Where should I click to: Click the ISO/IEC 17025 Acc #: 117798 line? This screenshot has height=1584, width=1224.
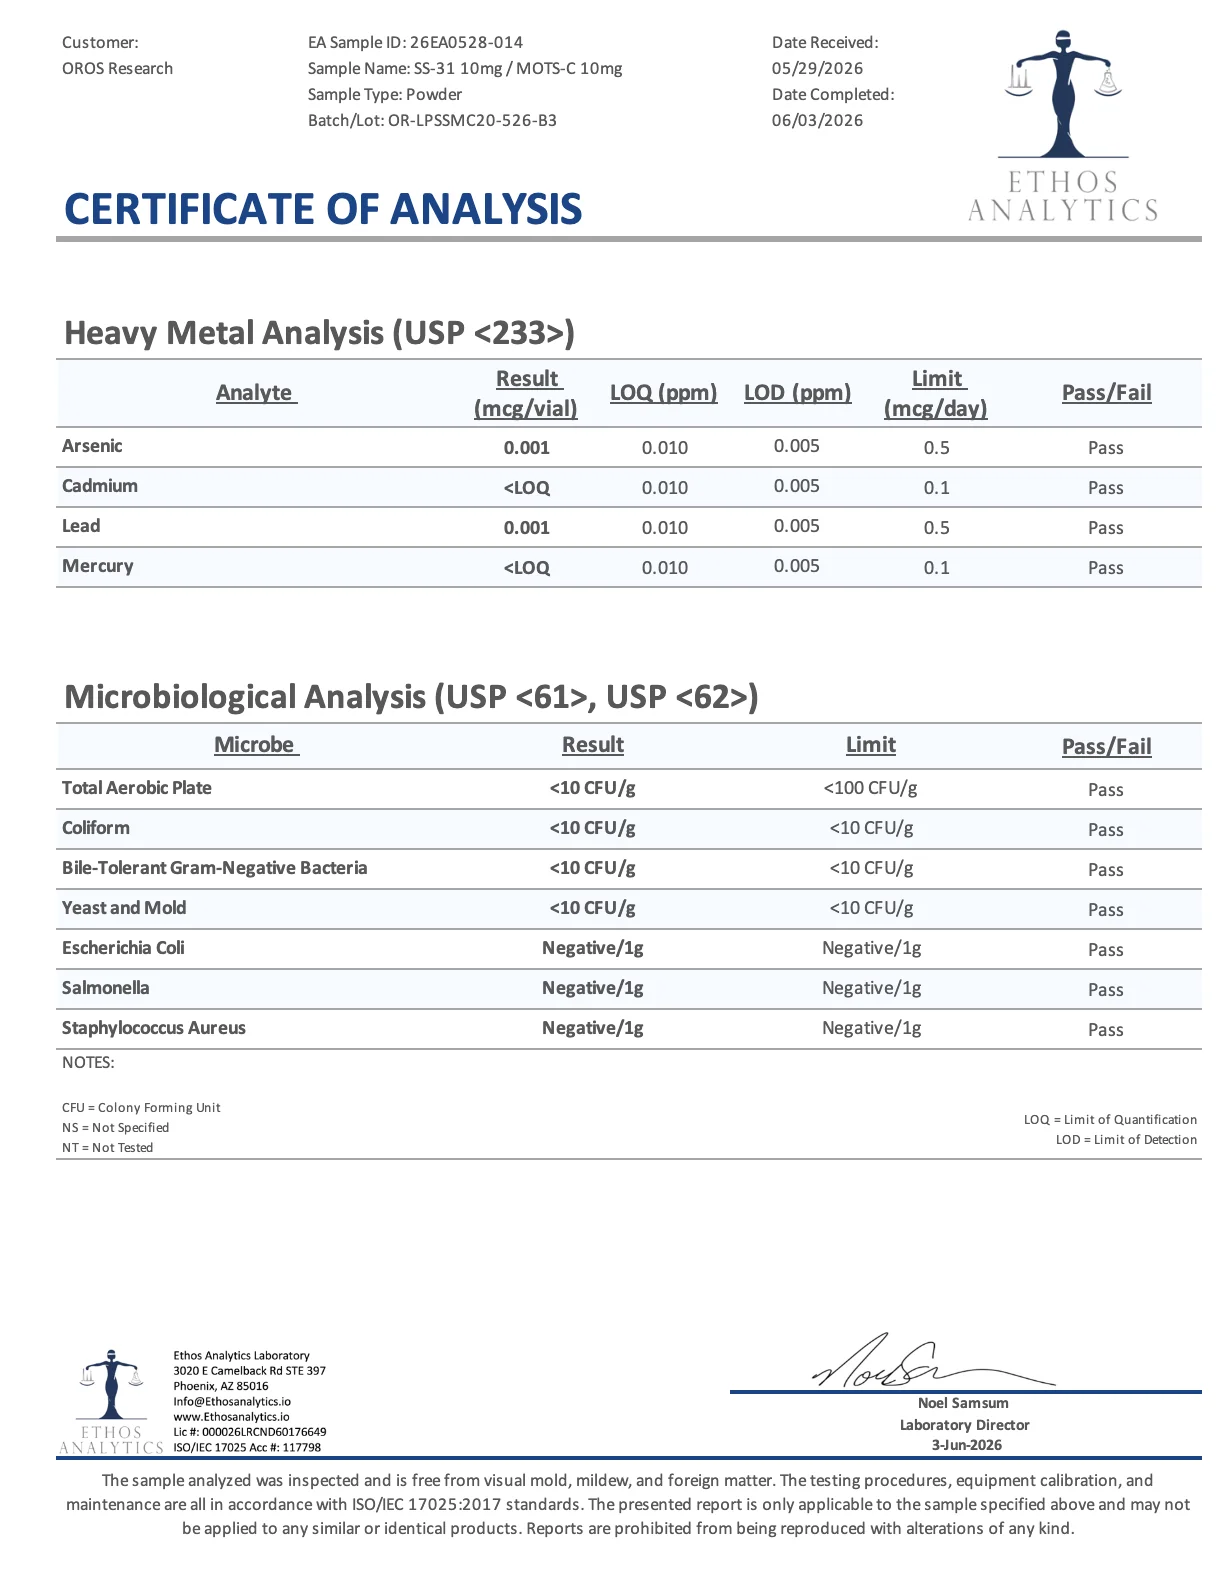point(247,1447)
